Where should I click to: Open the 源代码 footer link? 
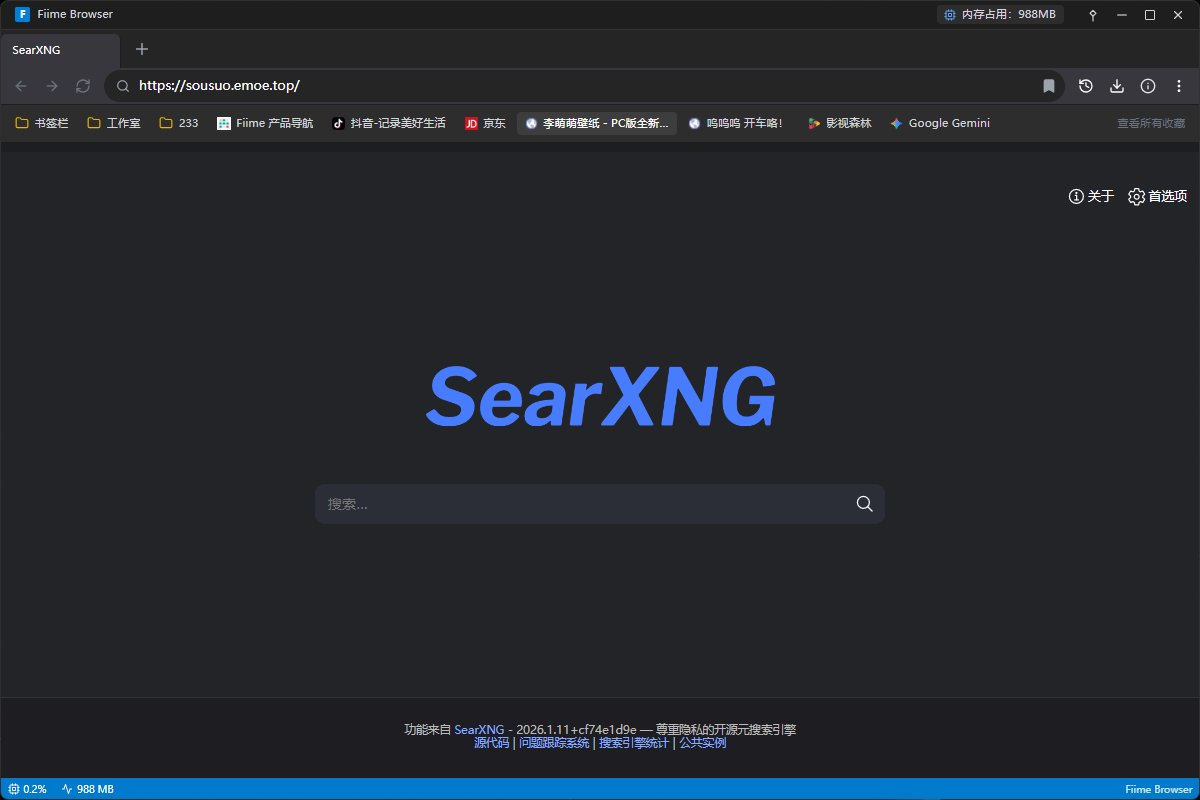pyautogui.click(x=491, y=743)
